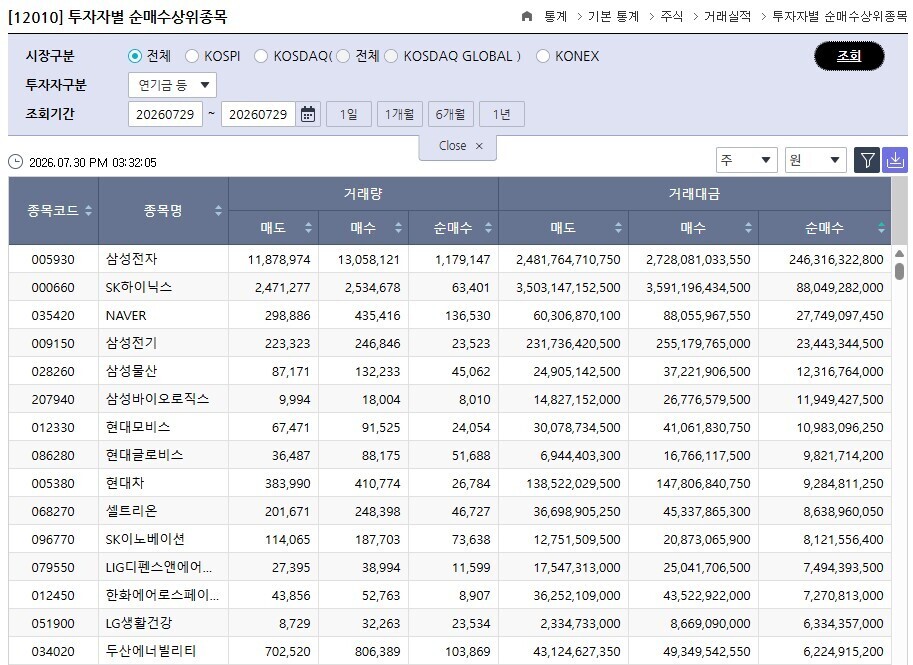Select KONEX market radio button
This screenshot has height=665, width=913.
click(x=543, y=56)
